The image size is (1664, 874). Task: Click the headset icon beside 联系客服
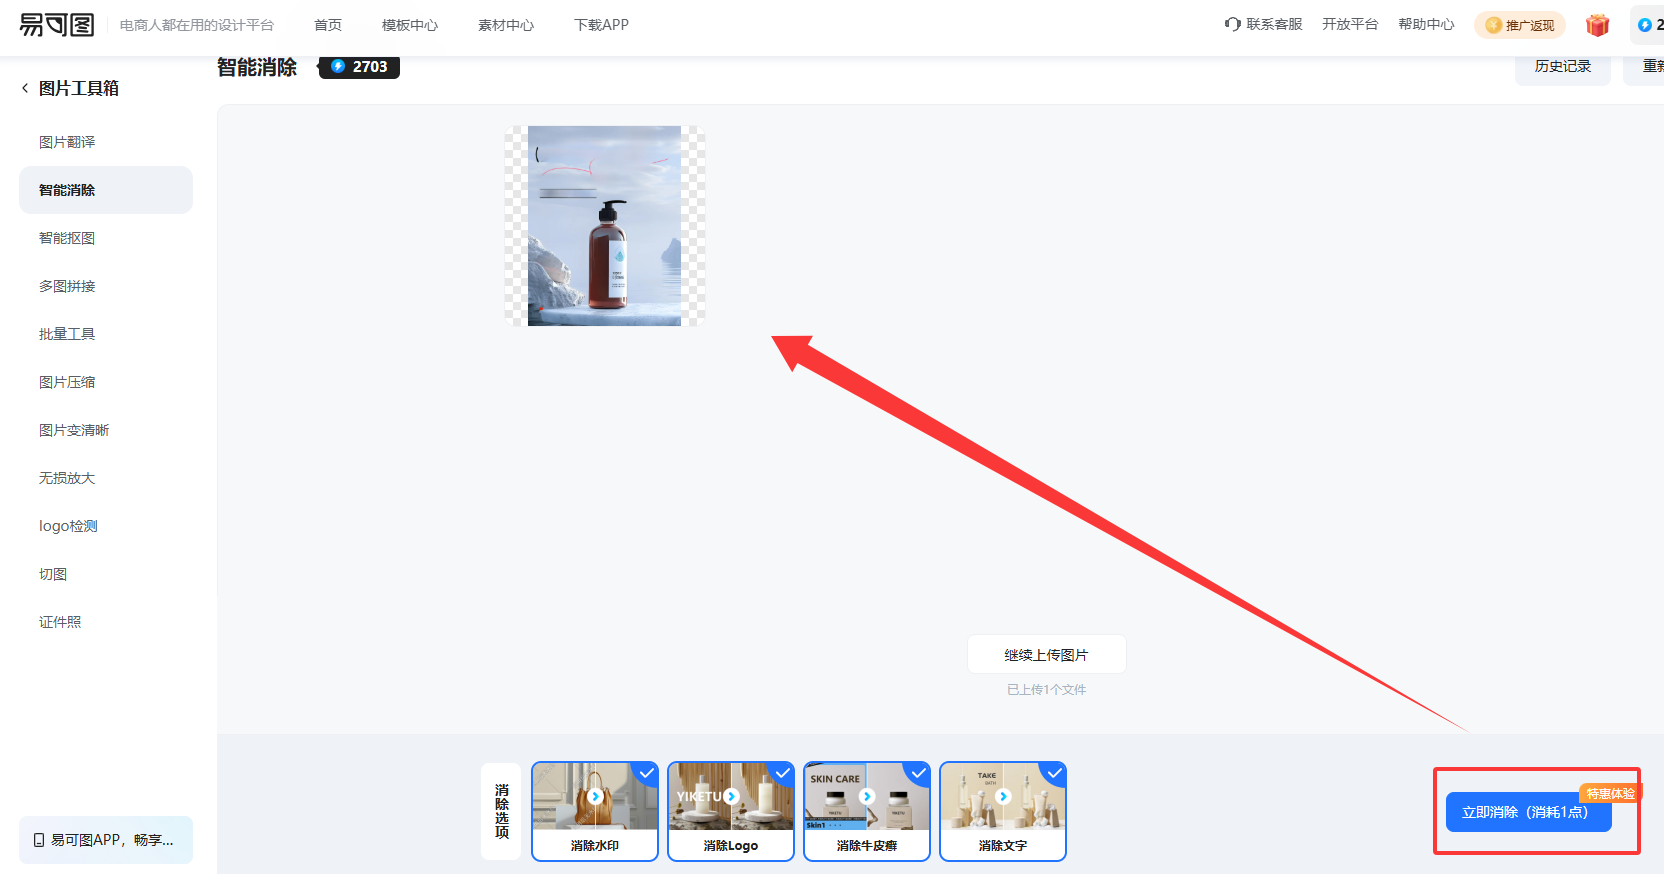(1232, 24)
